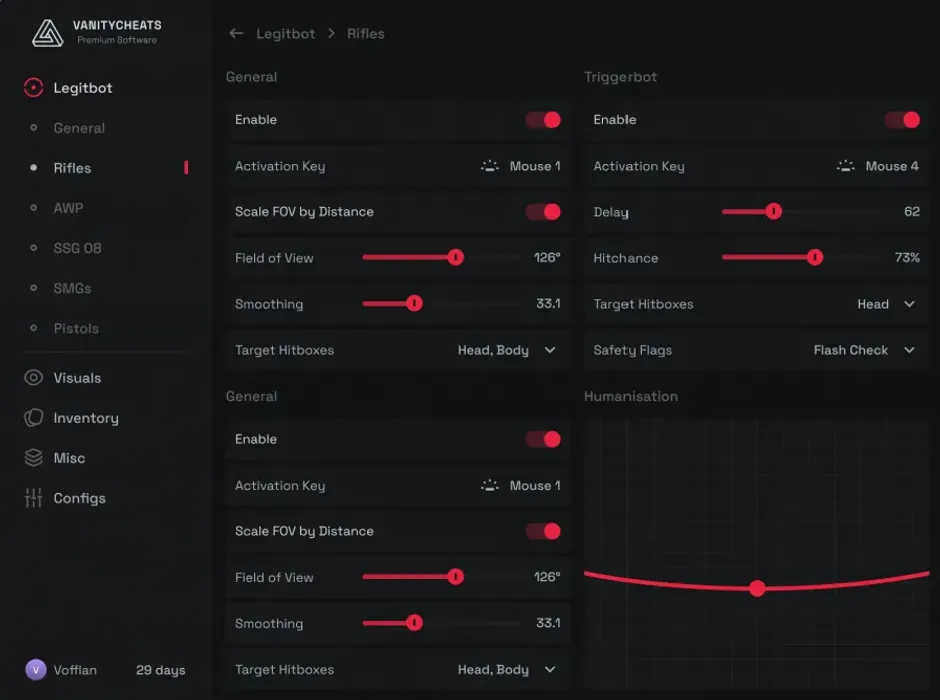Click the Hitchance slider handle

coord(815,257)
